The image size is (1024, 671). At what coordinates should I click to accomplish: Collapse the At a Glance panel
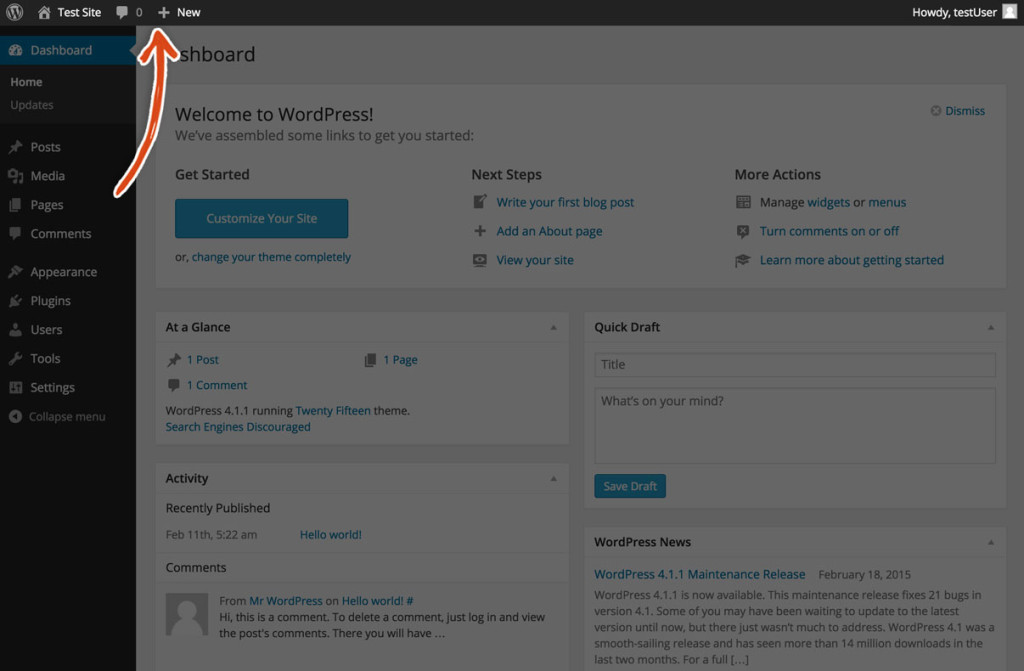(553, 327)
